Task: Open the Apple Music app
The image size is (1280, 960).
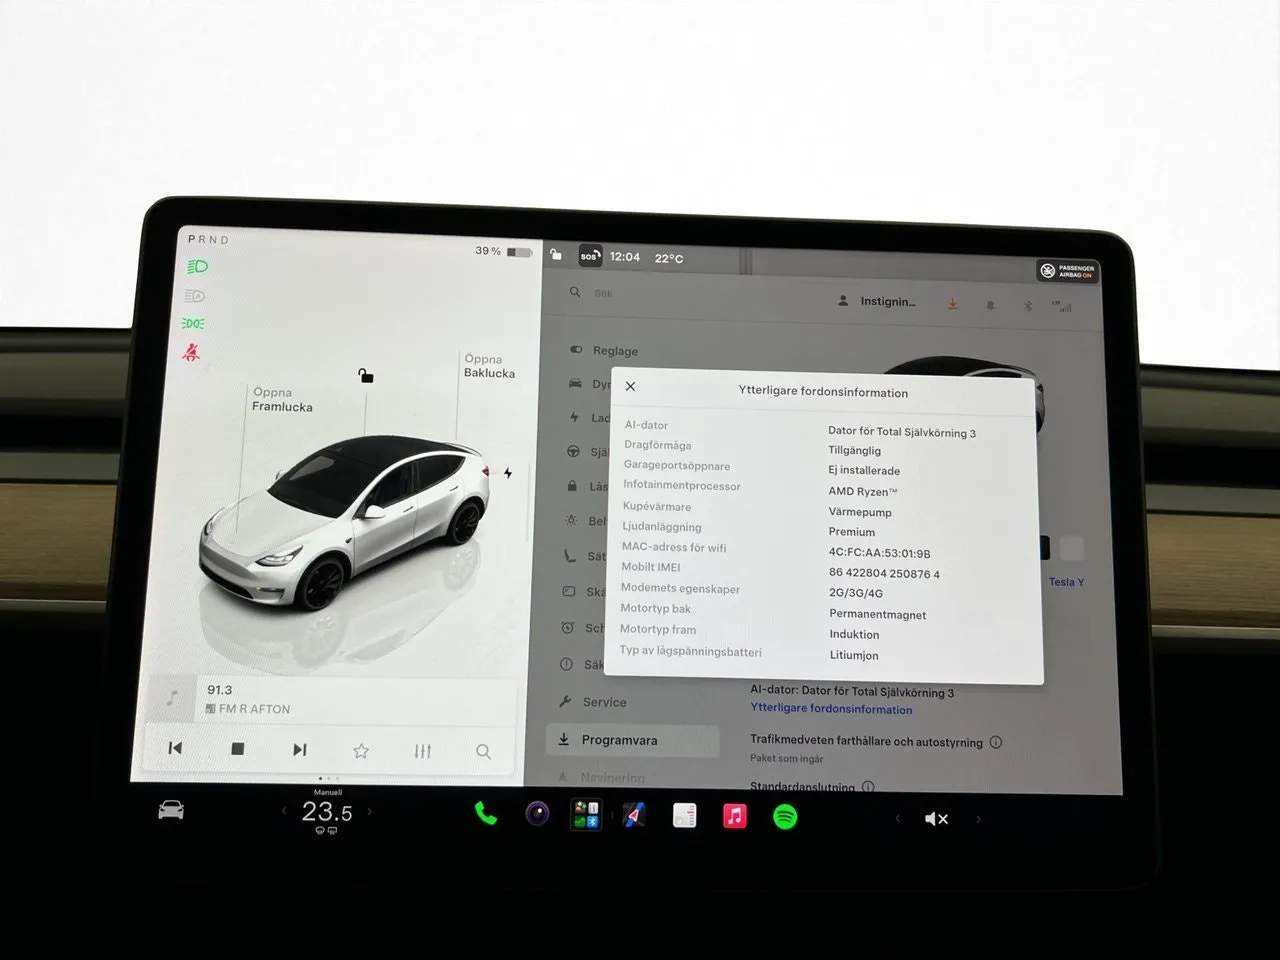Action: click(x=735, y=816)
